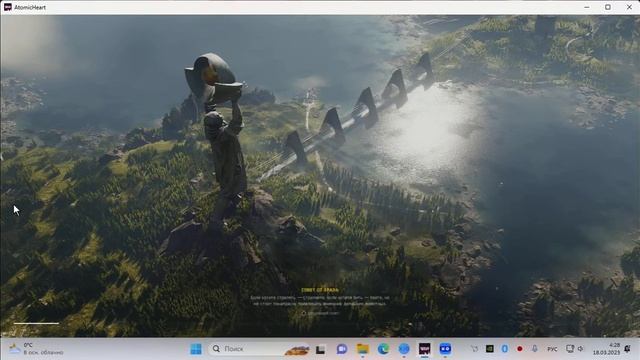The image size is (640, 360).
Task: Click the AtomicHeart window title bar icon
Action: [x=7, y=7]
